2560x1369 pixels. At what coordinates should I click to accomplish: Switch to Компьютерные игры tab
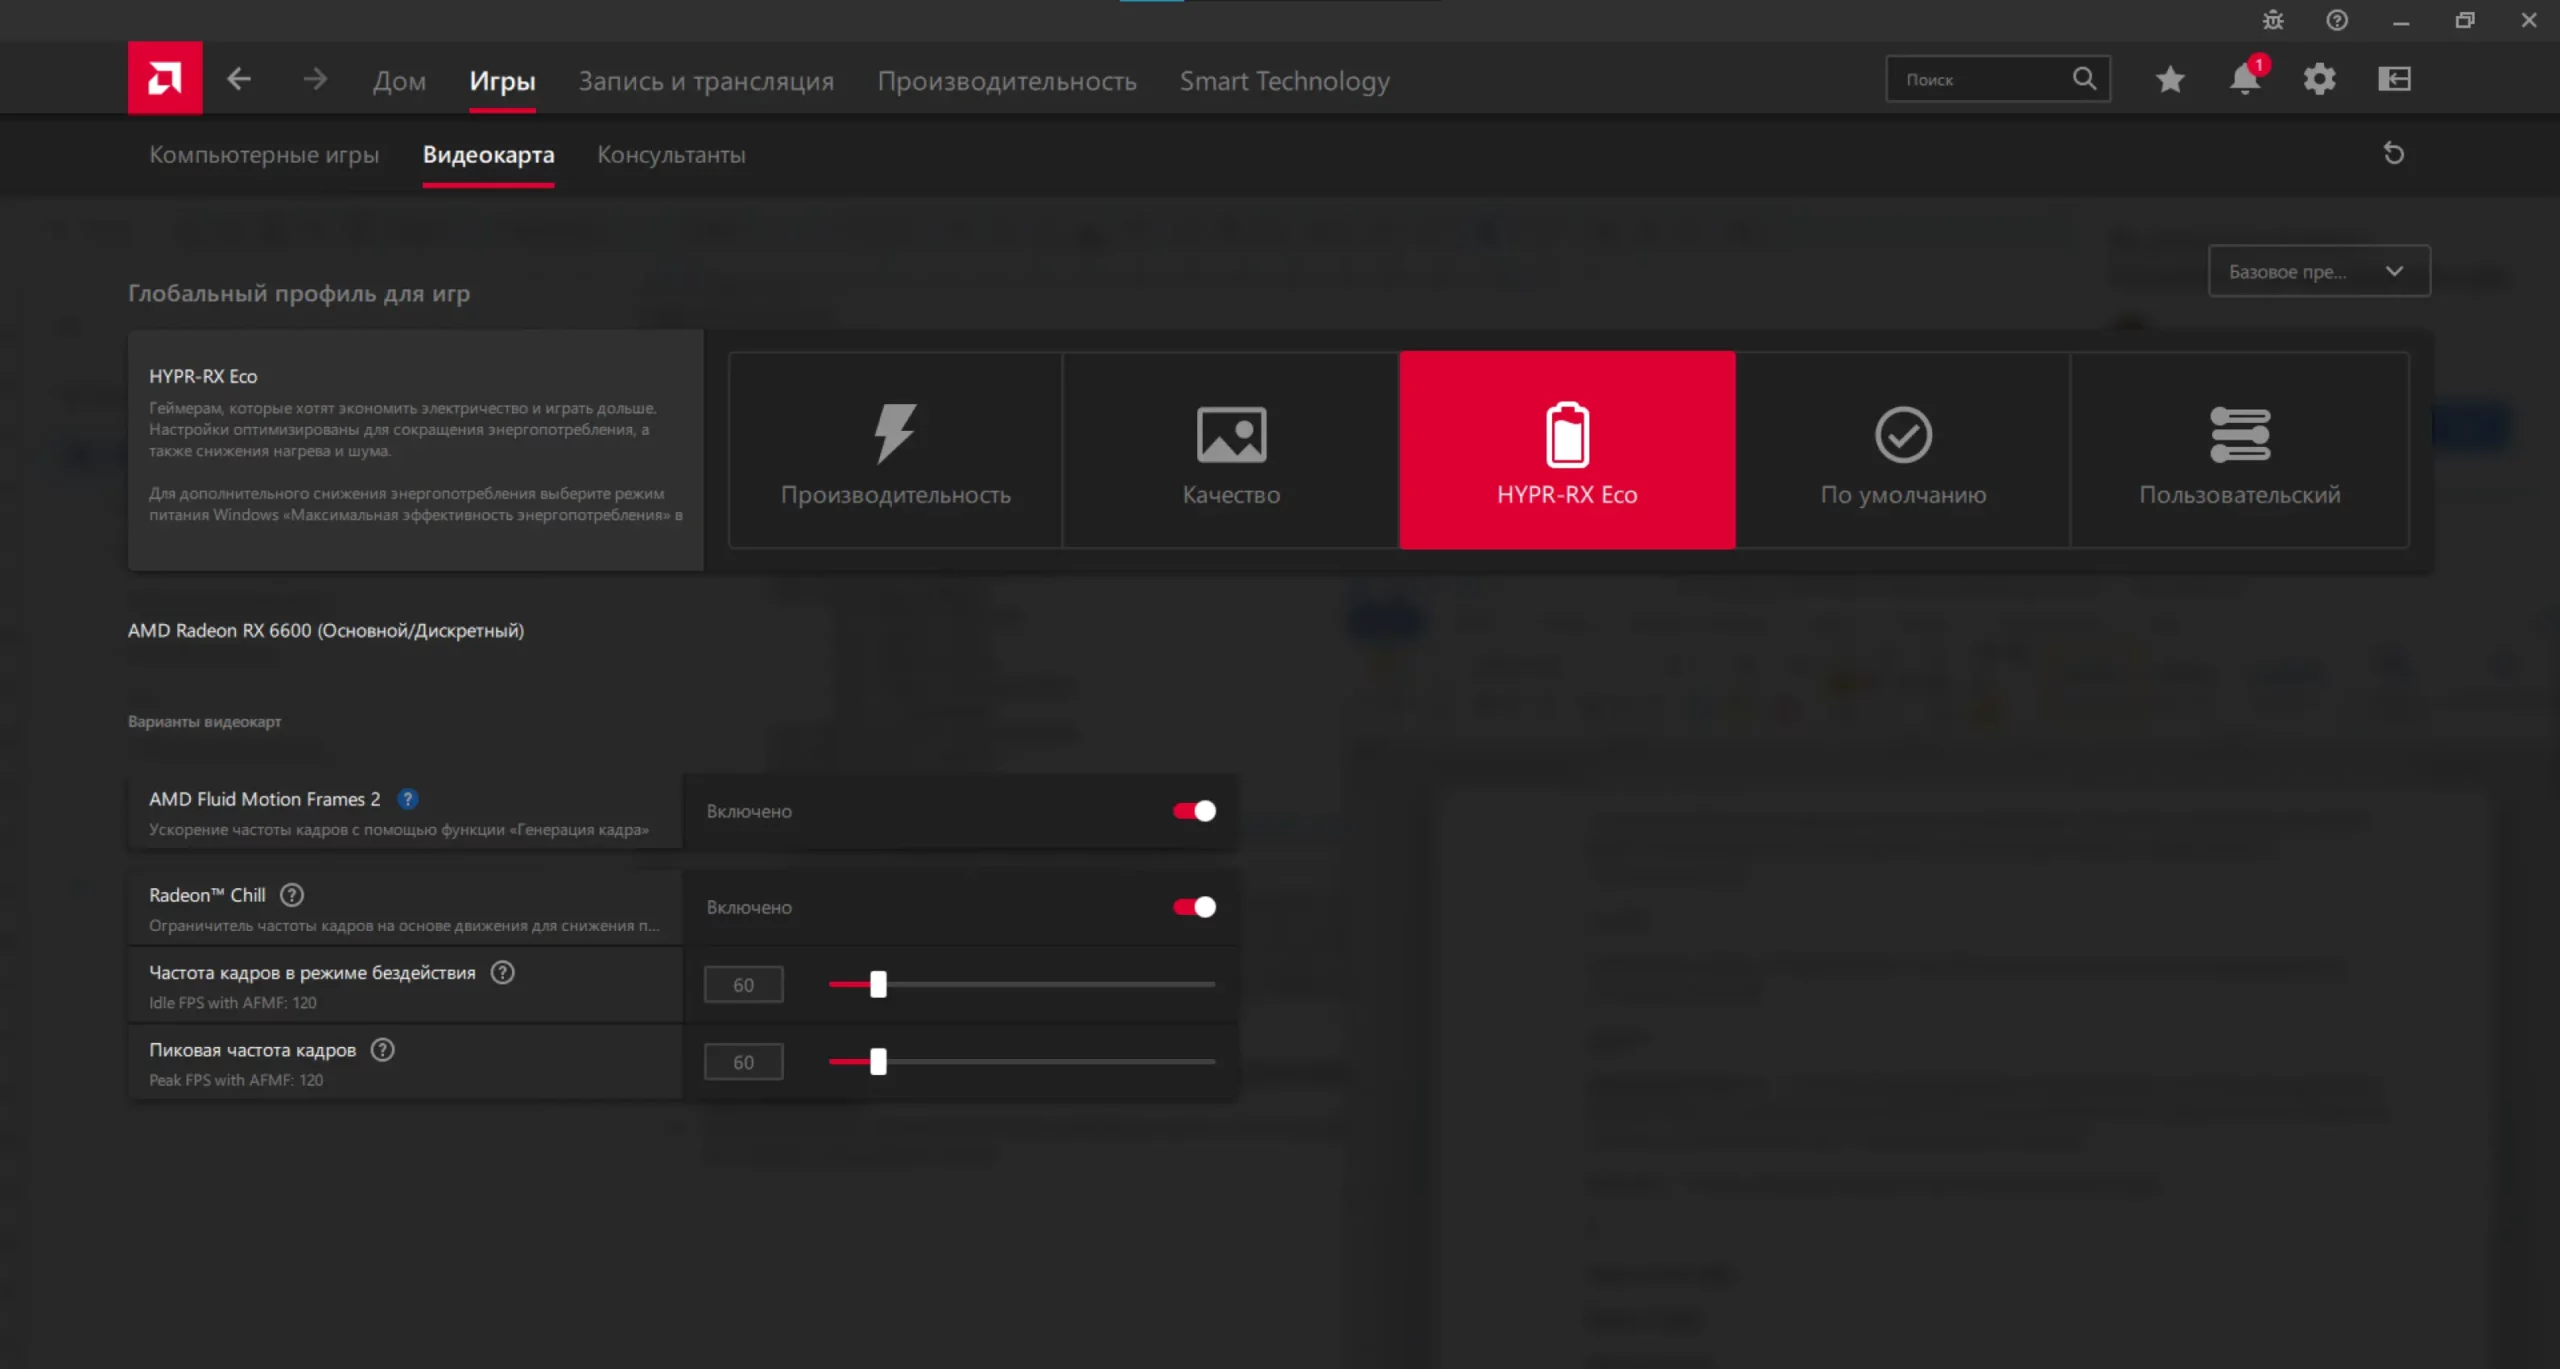click(x=264, y=155)
